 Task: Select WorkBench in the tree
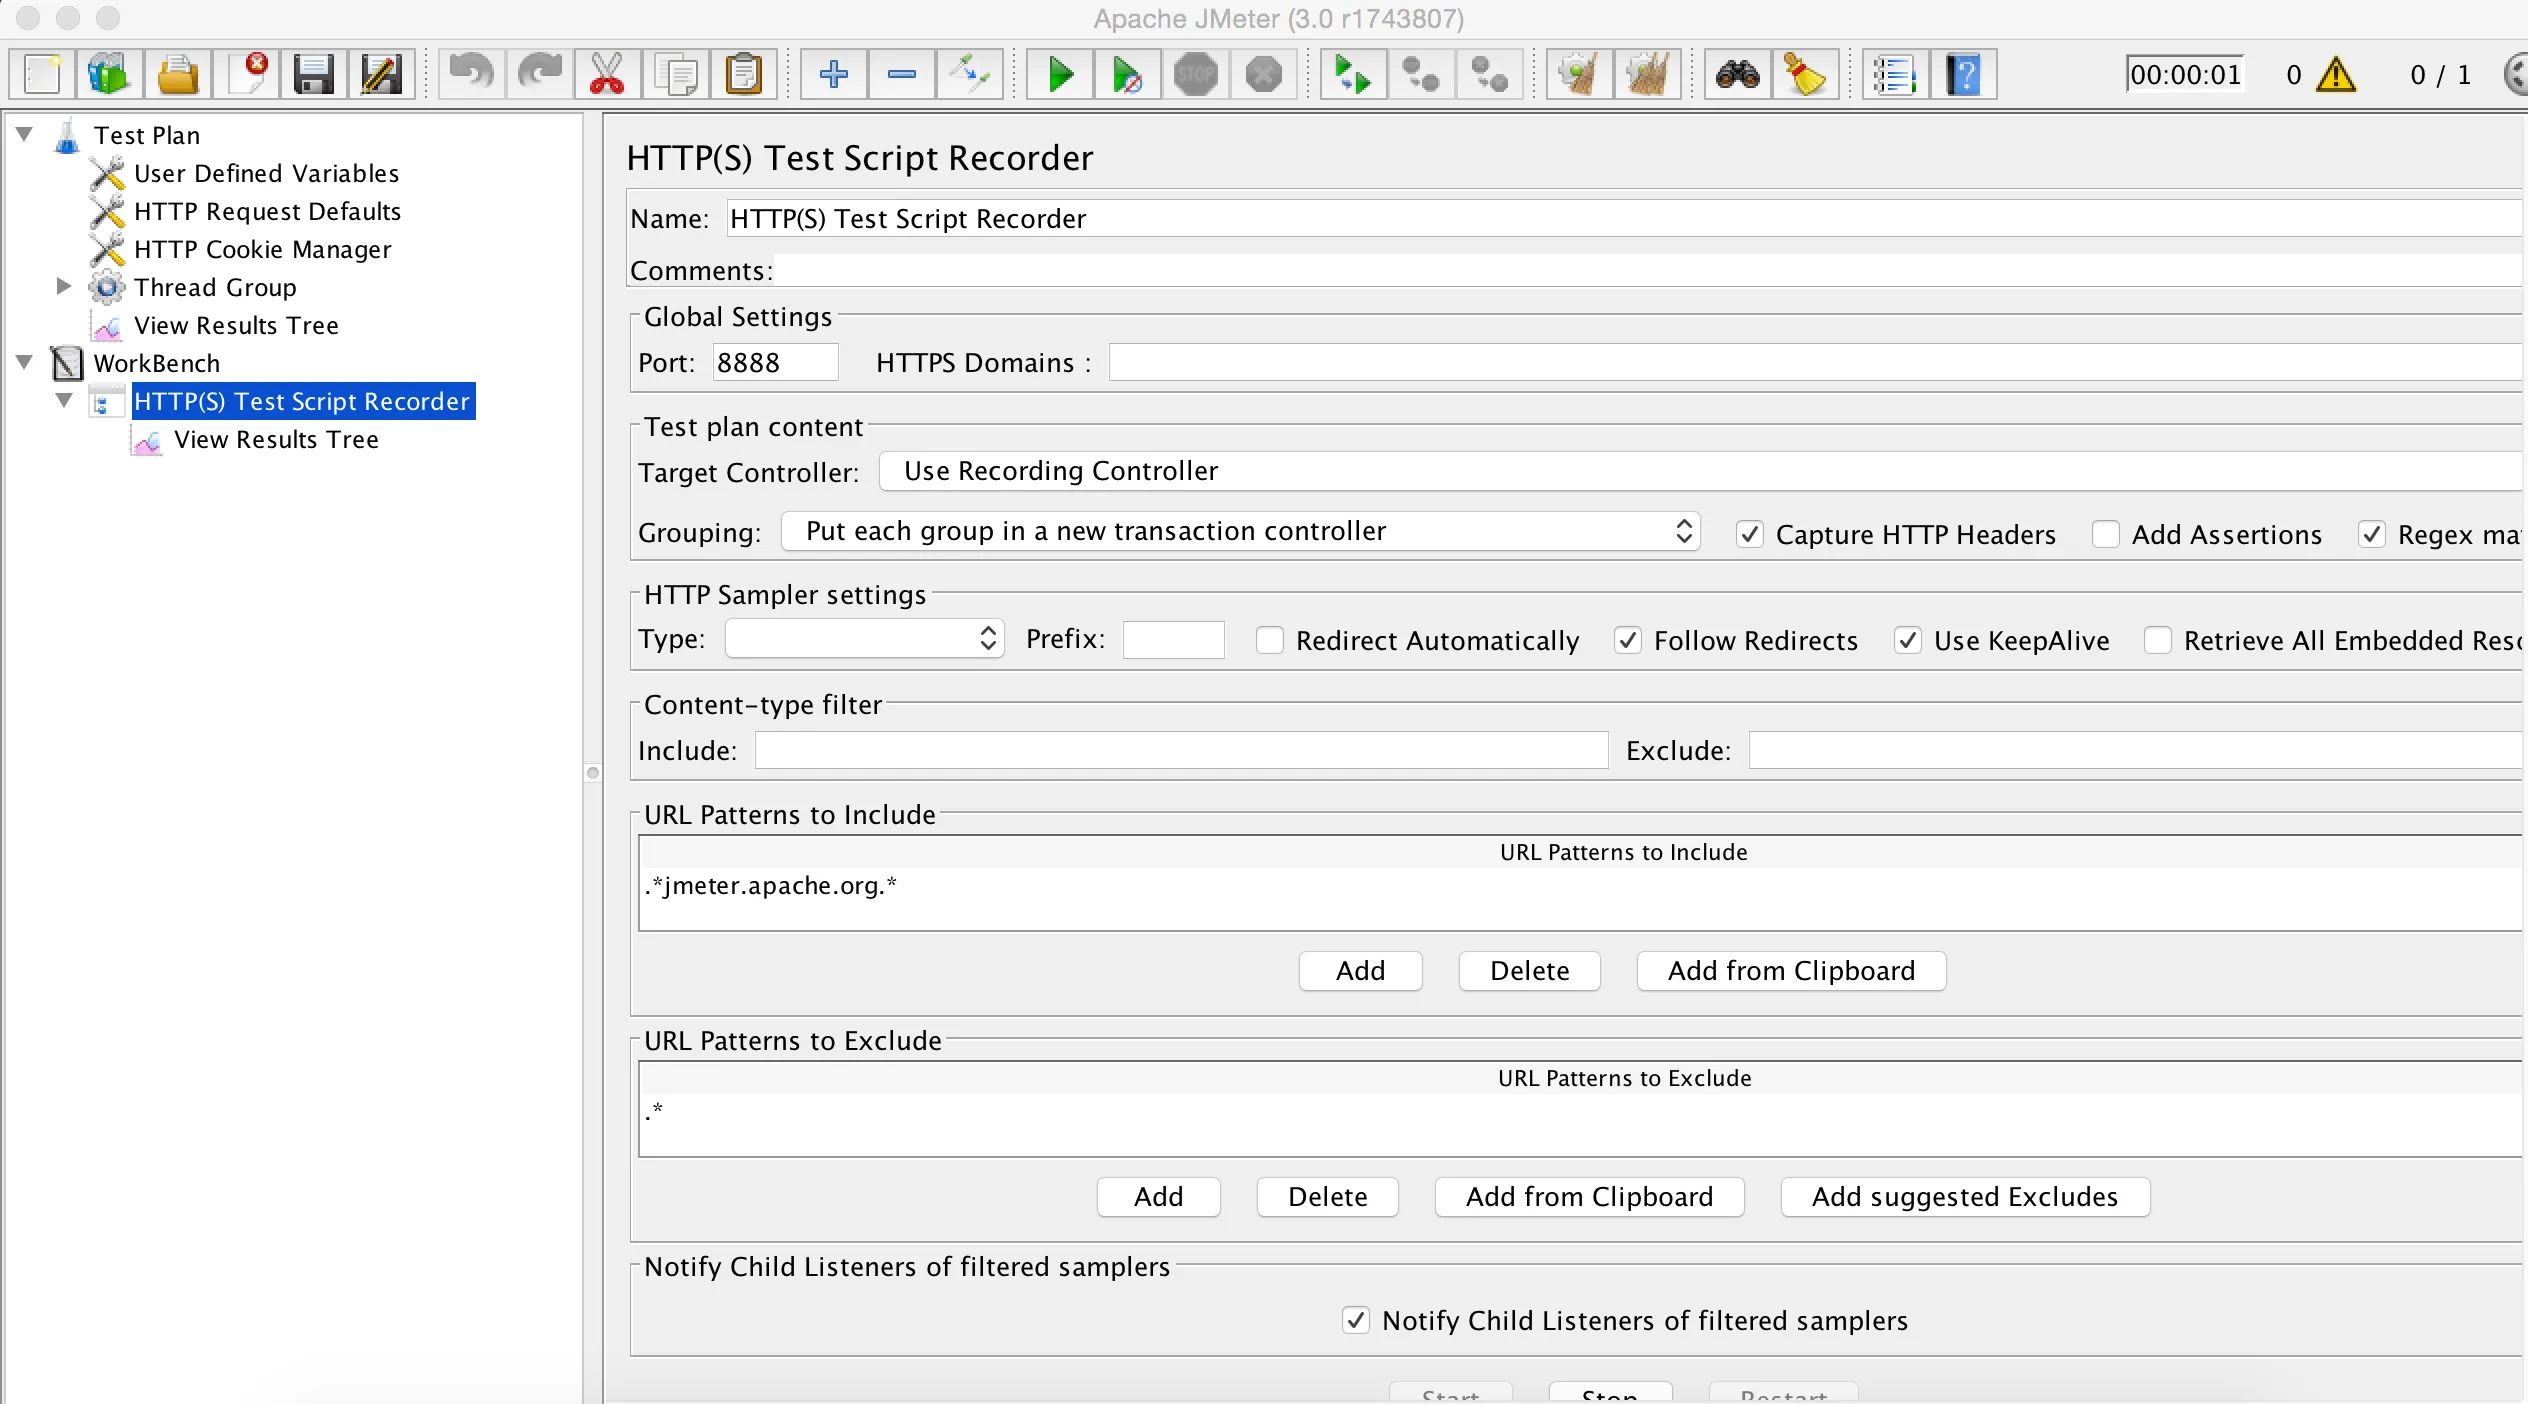(156, 364)
